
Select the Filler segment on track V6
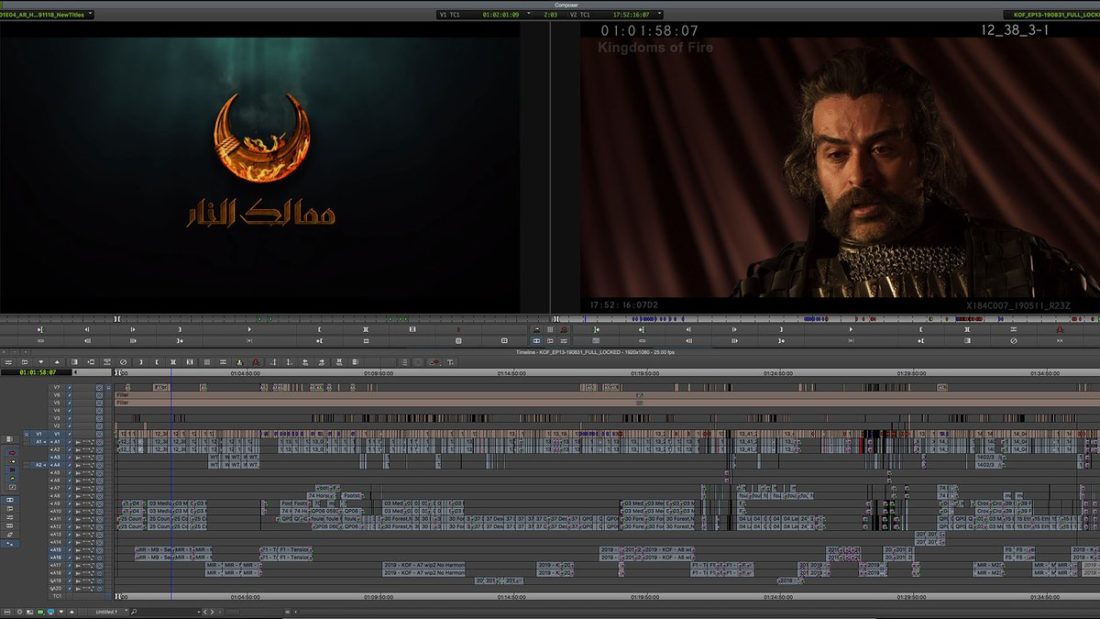tap(608, 395)
